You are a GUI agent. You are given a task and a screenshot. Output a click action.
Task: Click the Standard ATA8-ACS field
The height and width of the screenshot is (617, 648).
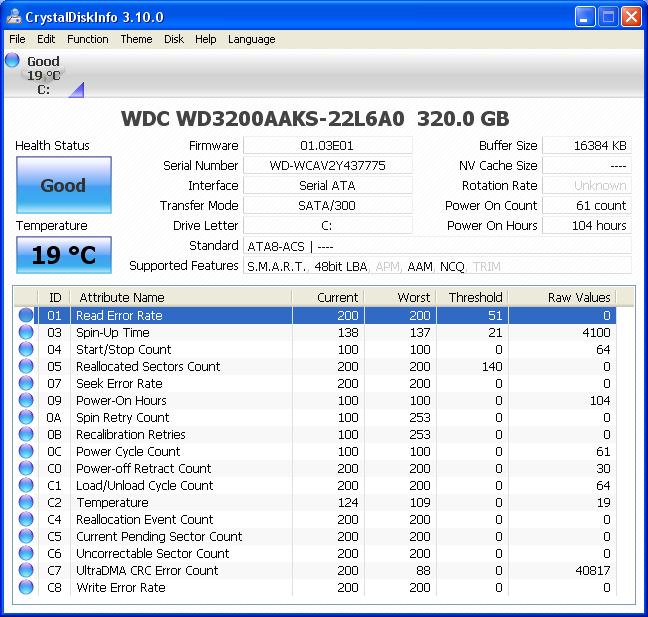tap(437, 246)
